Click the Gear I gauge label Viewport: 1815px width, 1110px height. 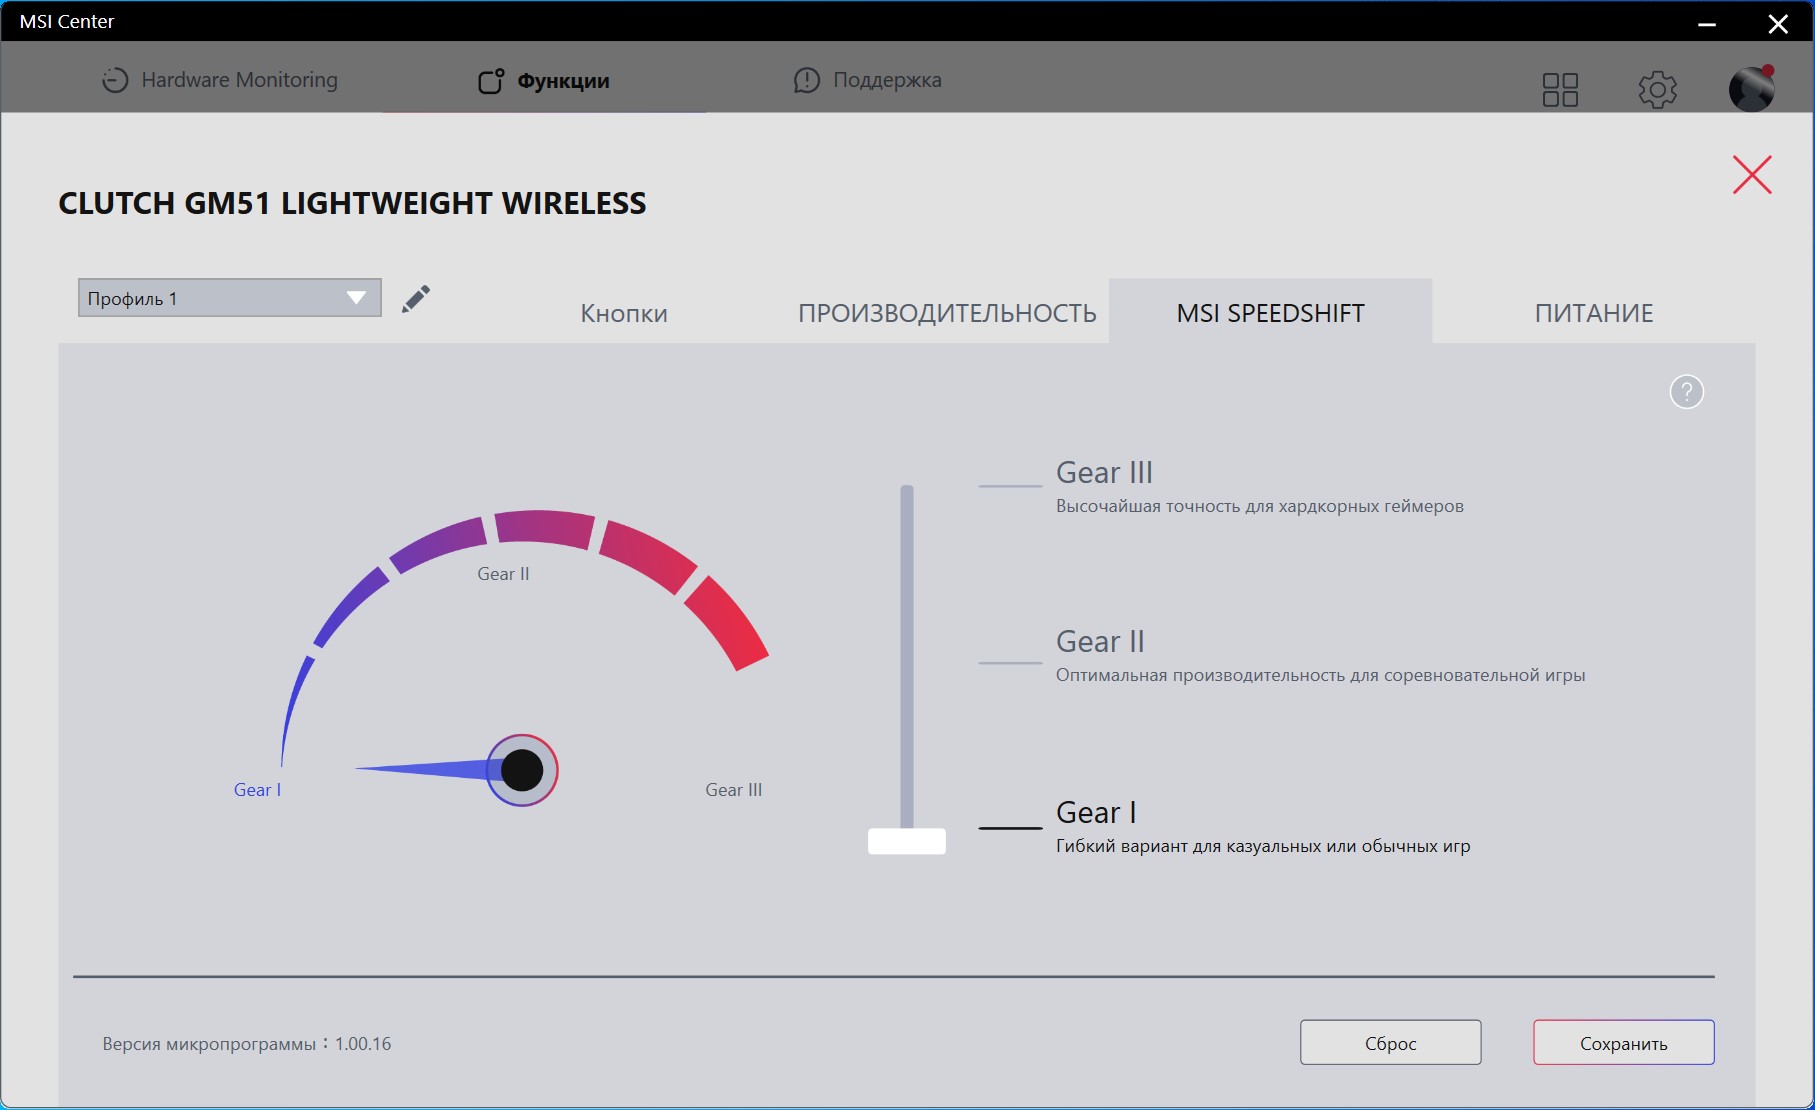tap(257, 790)
